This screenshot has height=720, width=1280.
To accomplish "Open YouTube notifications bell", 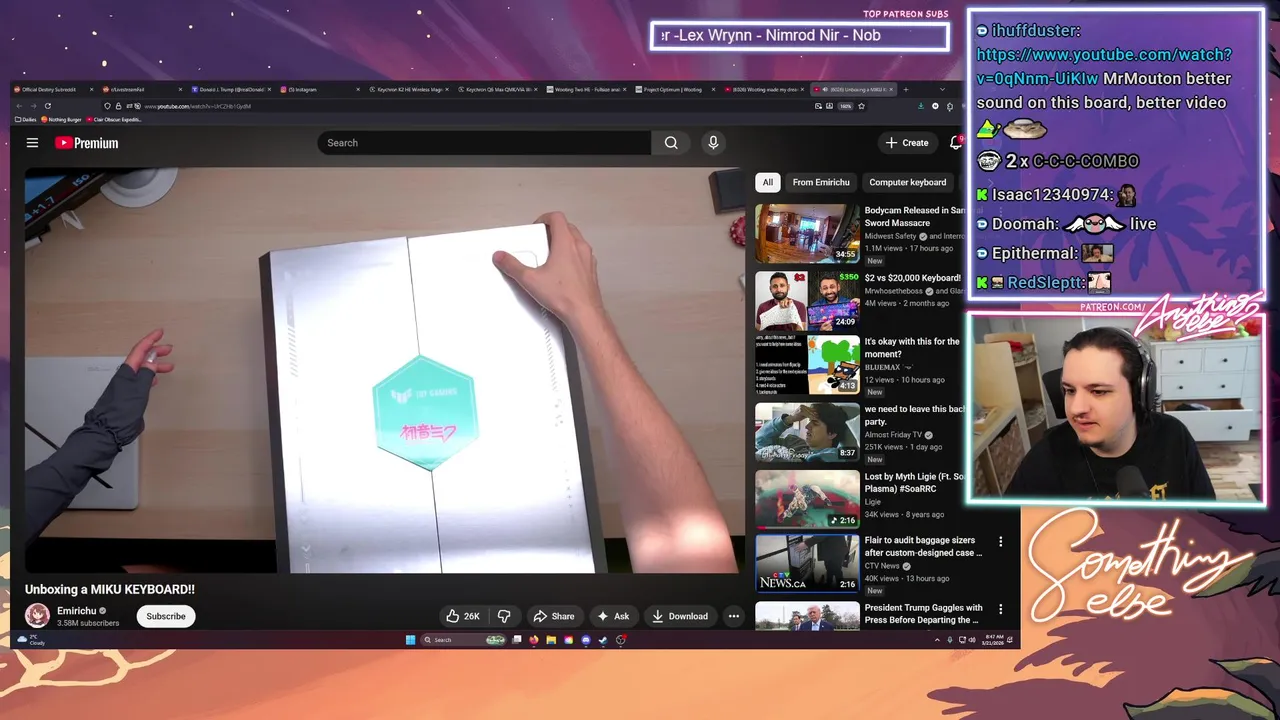I will (x=956, y=143).
